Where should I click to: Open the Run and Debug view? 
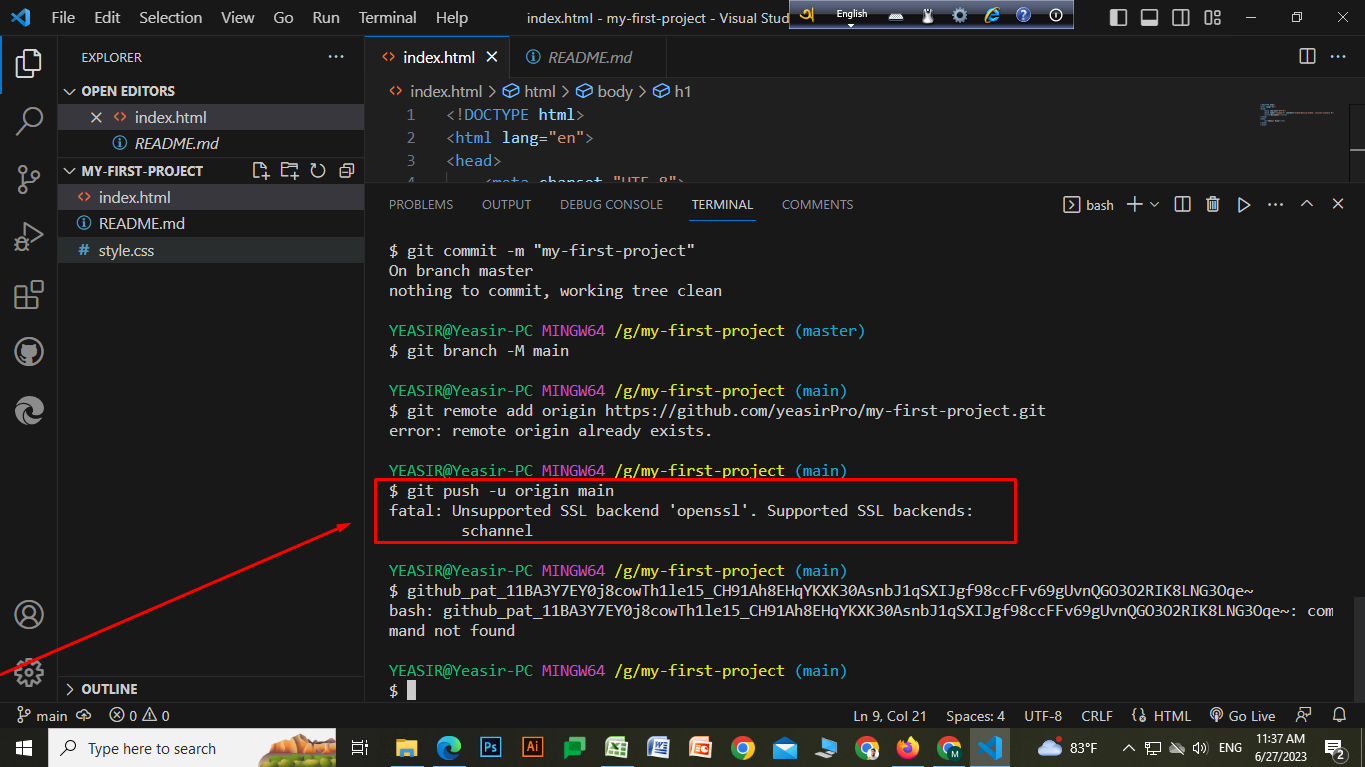[x=28, y=237]
